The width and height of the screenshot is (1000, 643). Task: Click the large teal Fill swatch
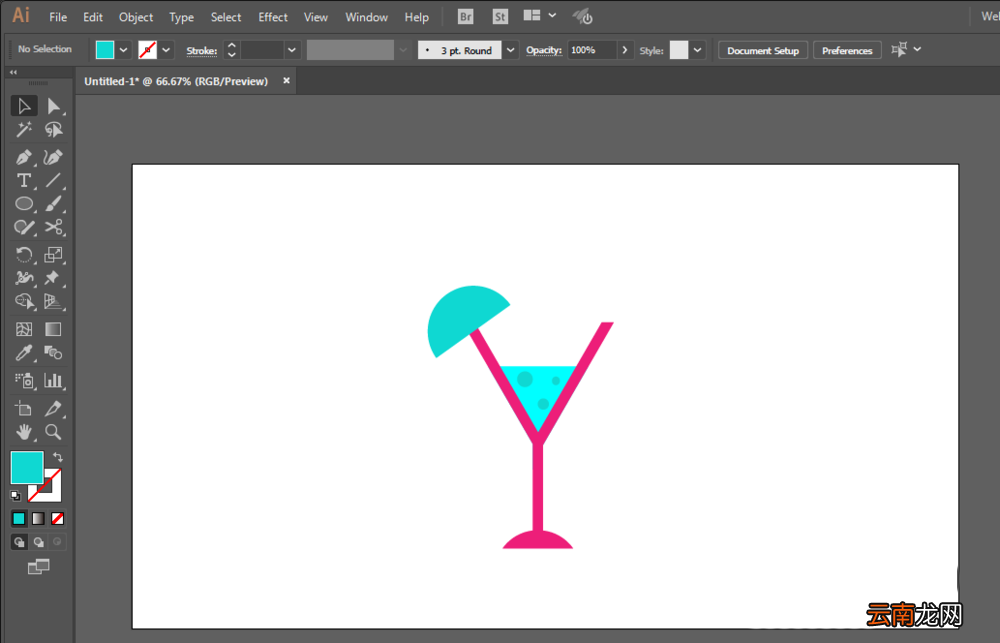27,467
